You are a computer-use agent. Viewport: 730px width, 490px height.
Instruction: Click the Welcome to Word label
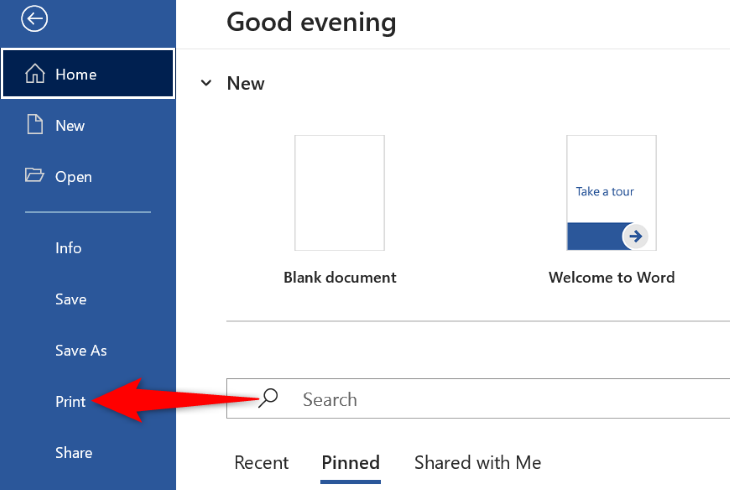tap(611, 278)
